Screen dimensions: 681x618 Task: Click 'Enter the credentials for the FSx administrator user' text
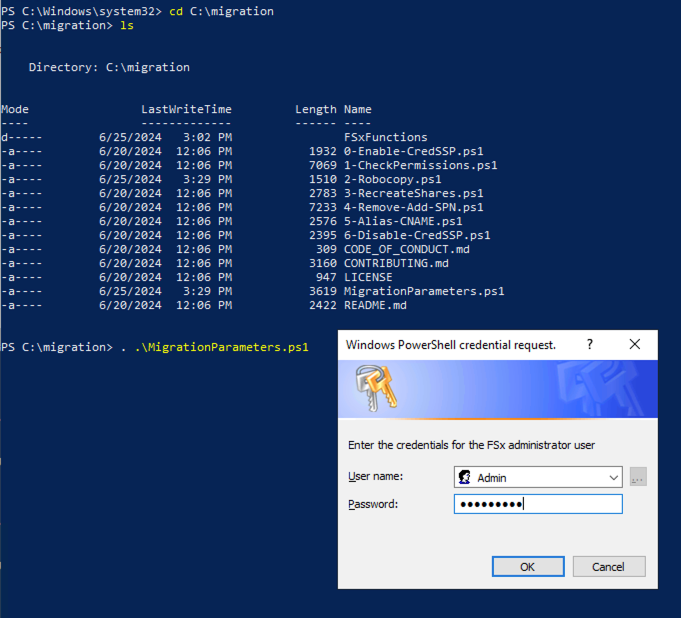coord(471,445)
